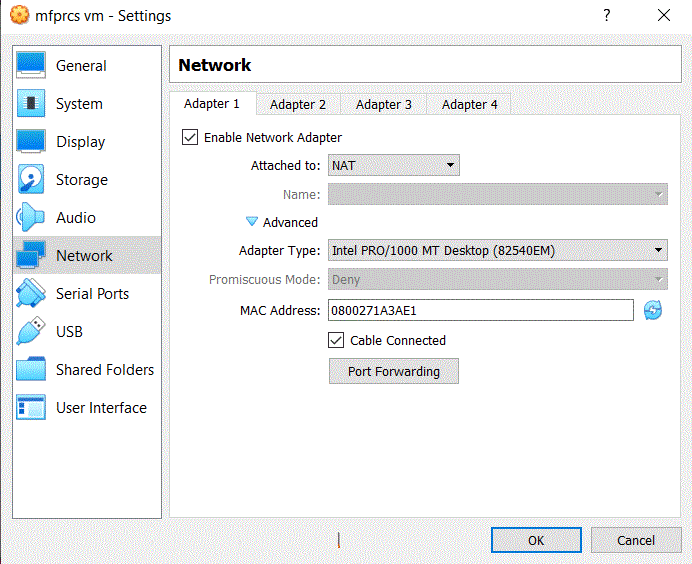
Task: Select the General label in sidebar
Action: (81, 66)
